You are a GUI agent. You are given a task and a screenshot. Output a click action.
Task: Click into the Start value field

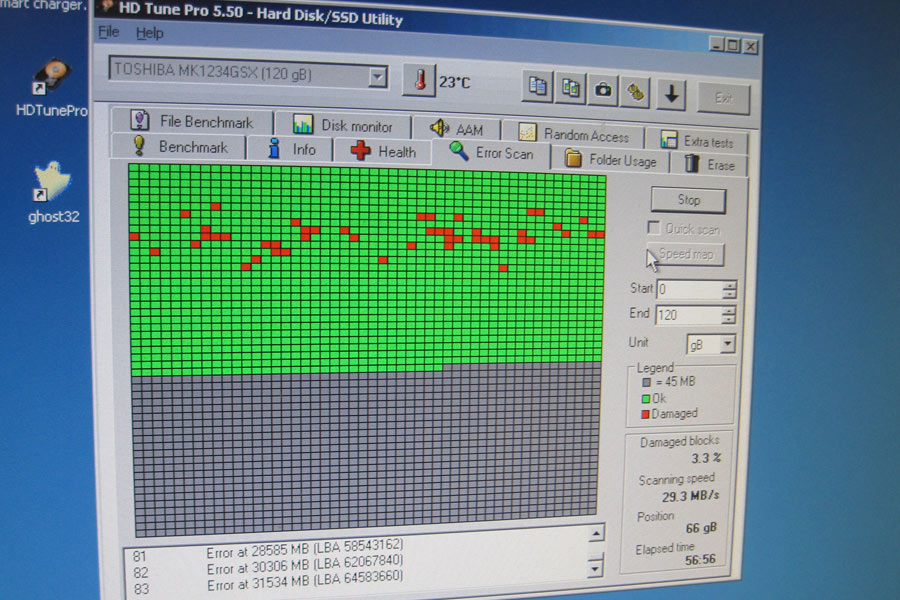pos(689,289)
